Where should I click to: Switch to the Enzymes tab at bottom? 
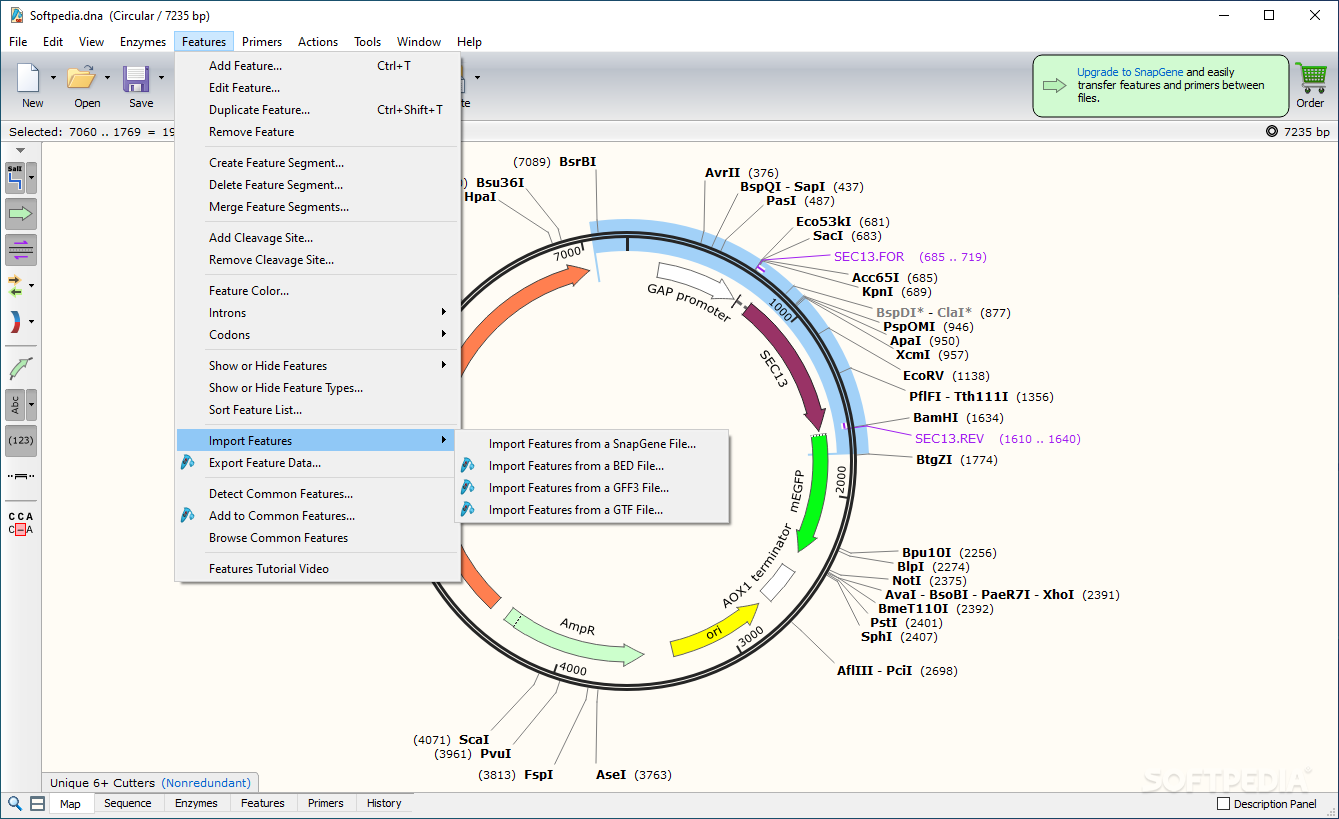(196, 803)
